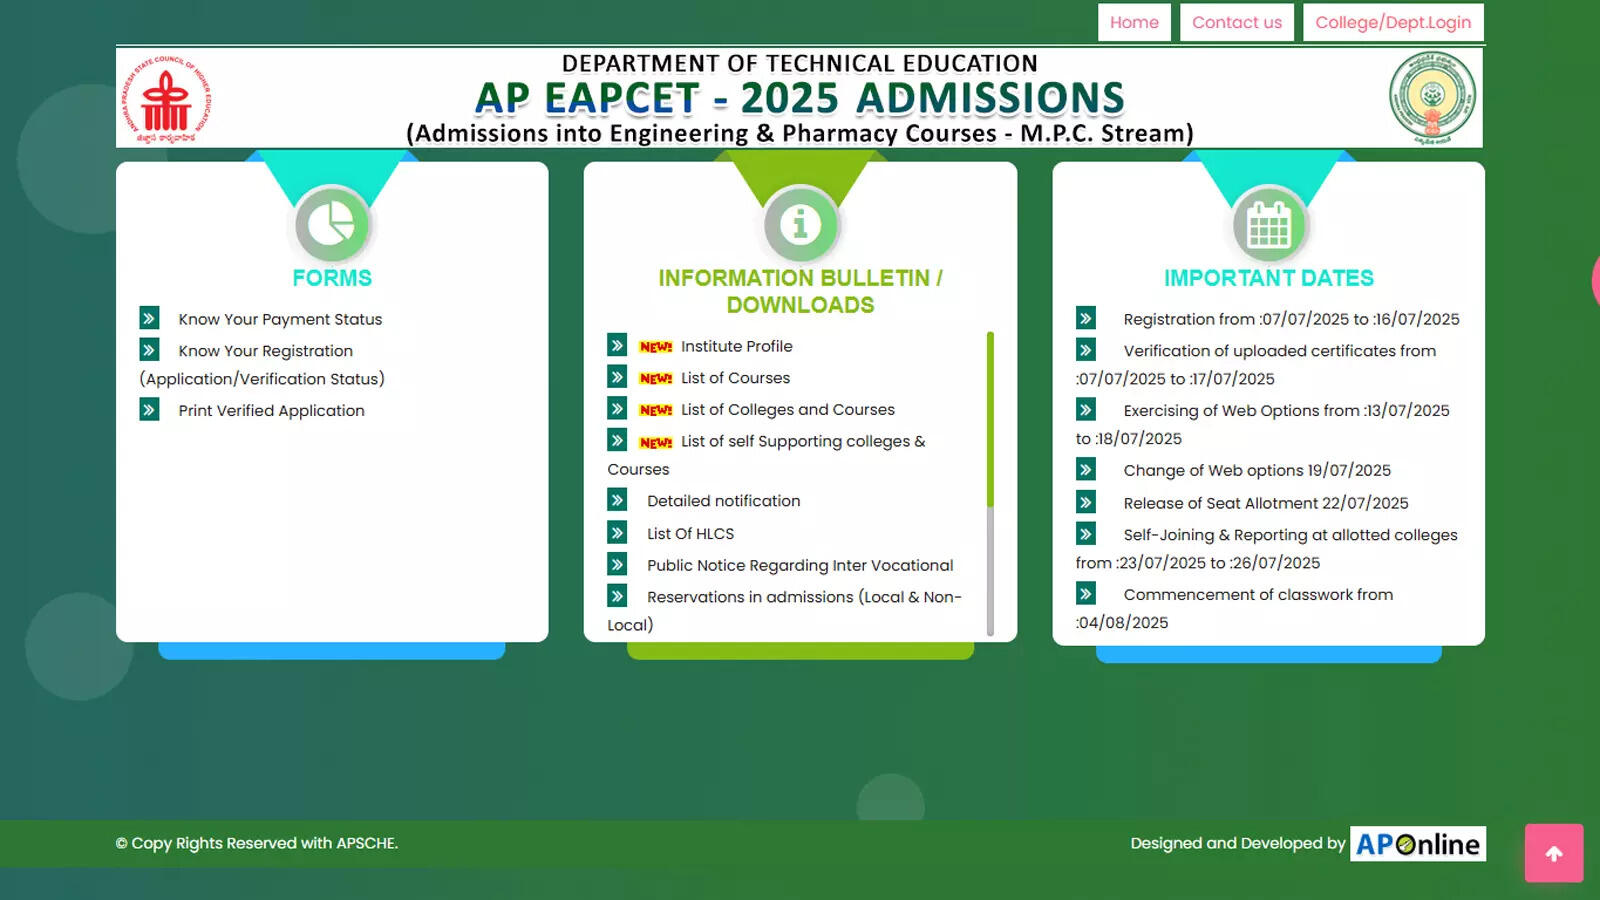Viewport: 1600px width, 900px height.
Task: Select 'Verification of uploaded certificates from' text
Action: click(1279, 351)
